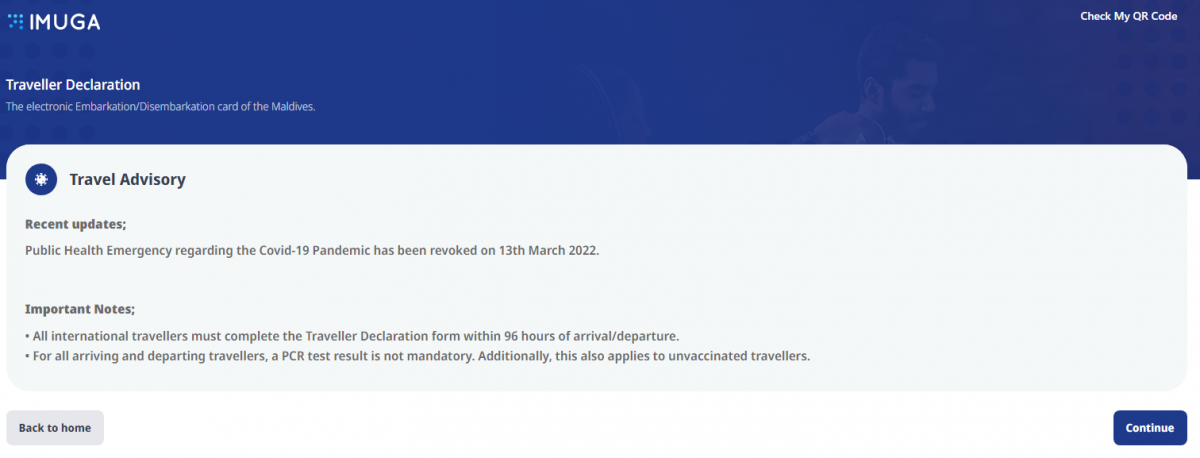The width and height of the screenshot is (1200, 458).
Task: Click the IMUGA dotted logo mark
Action: [x=15, y=21]
